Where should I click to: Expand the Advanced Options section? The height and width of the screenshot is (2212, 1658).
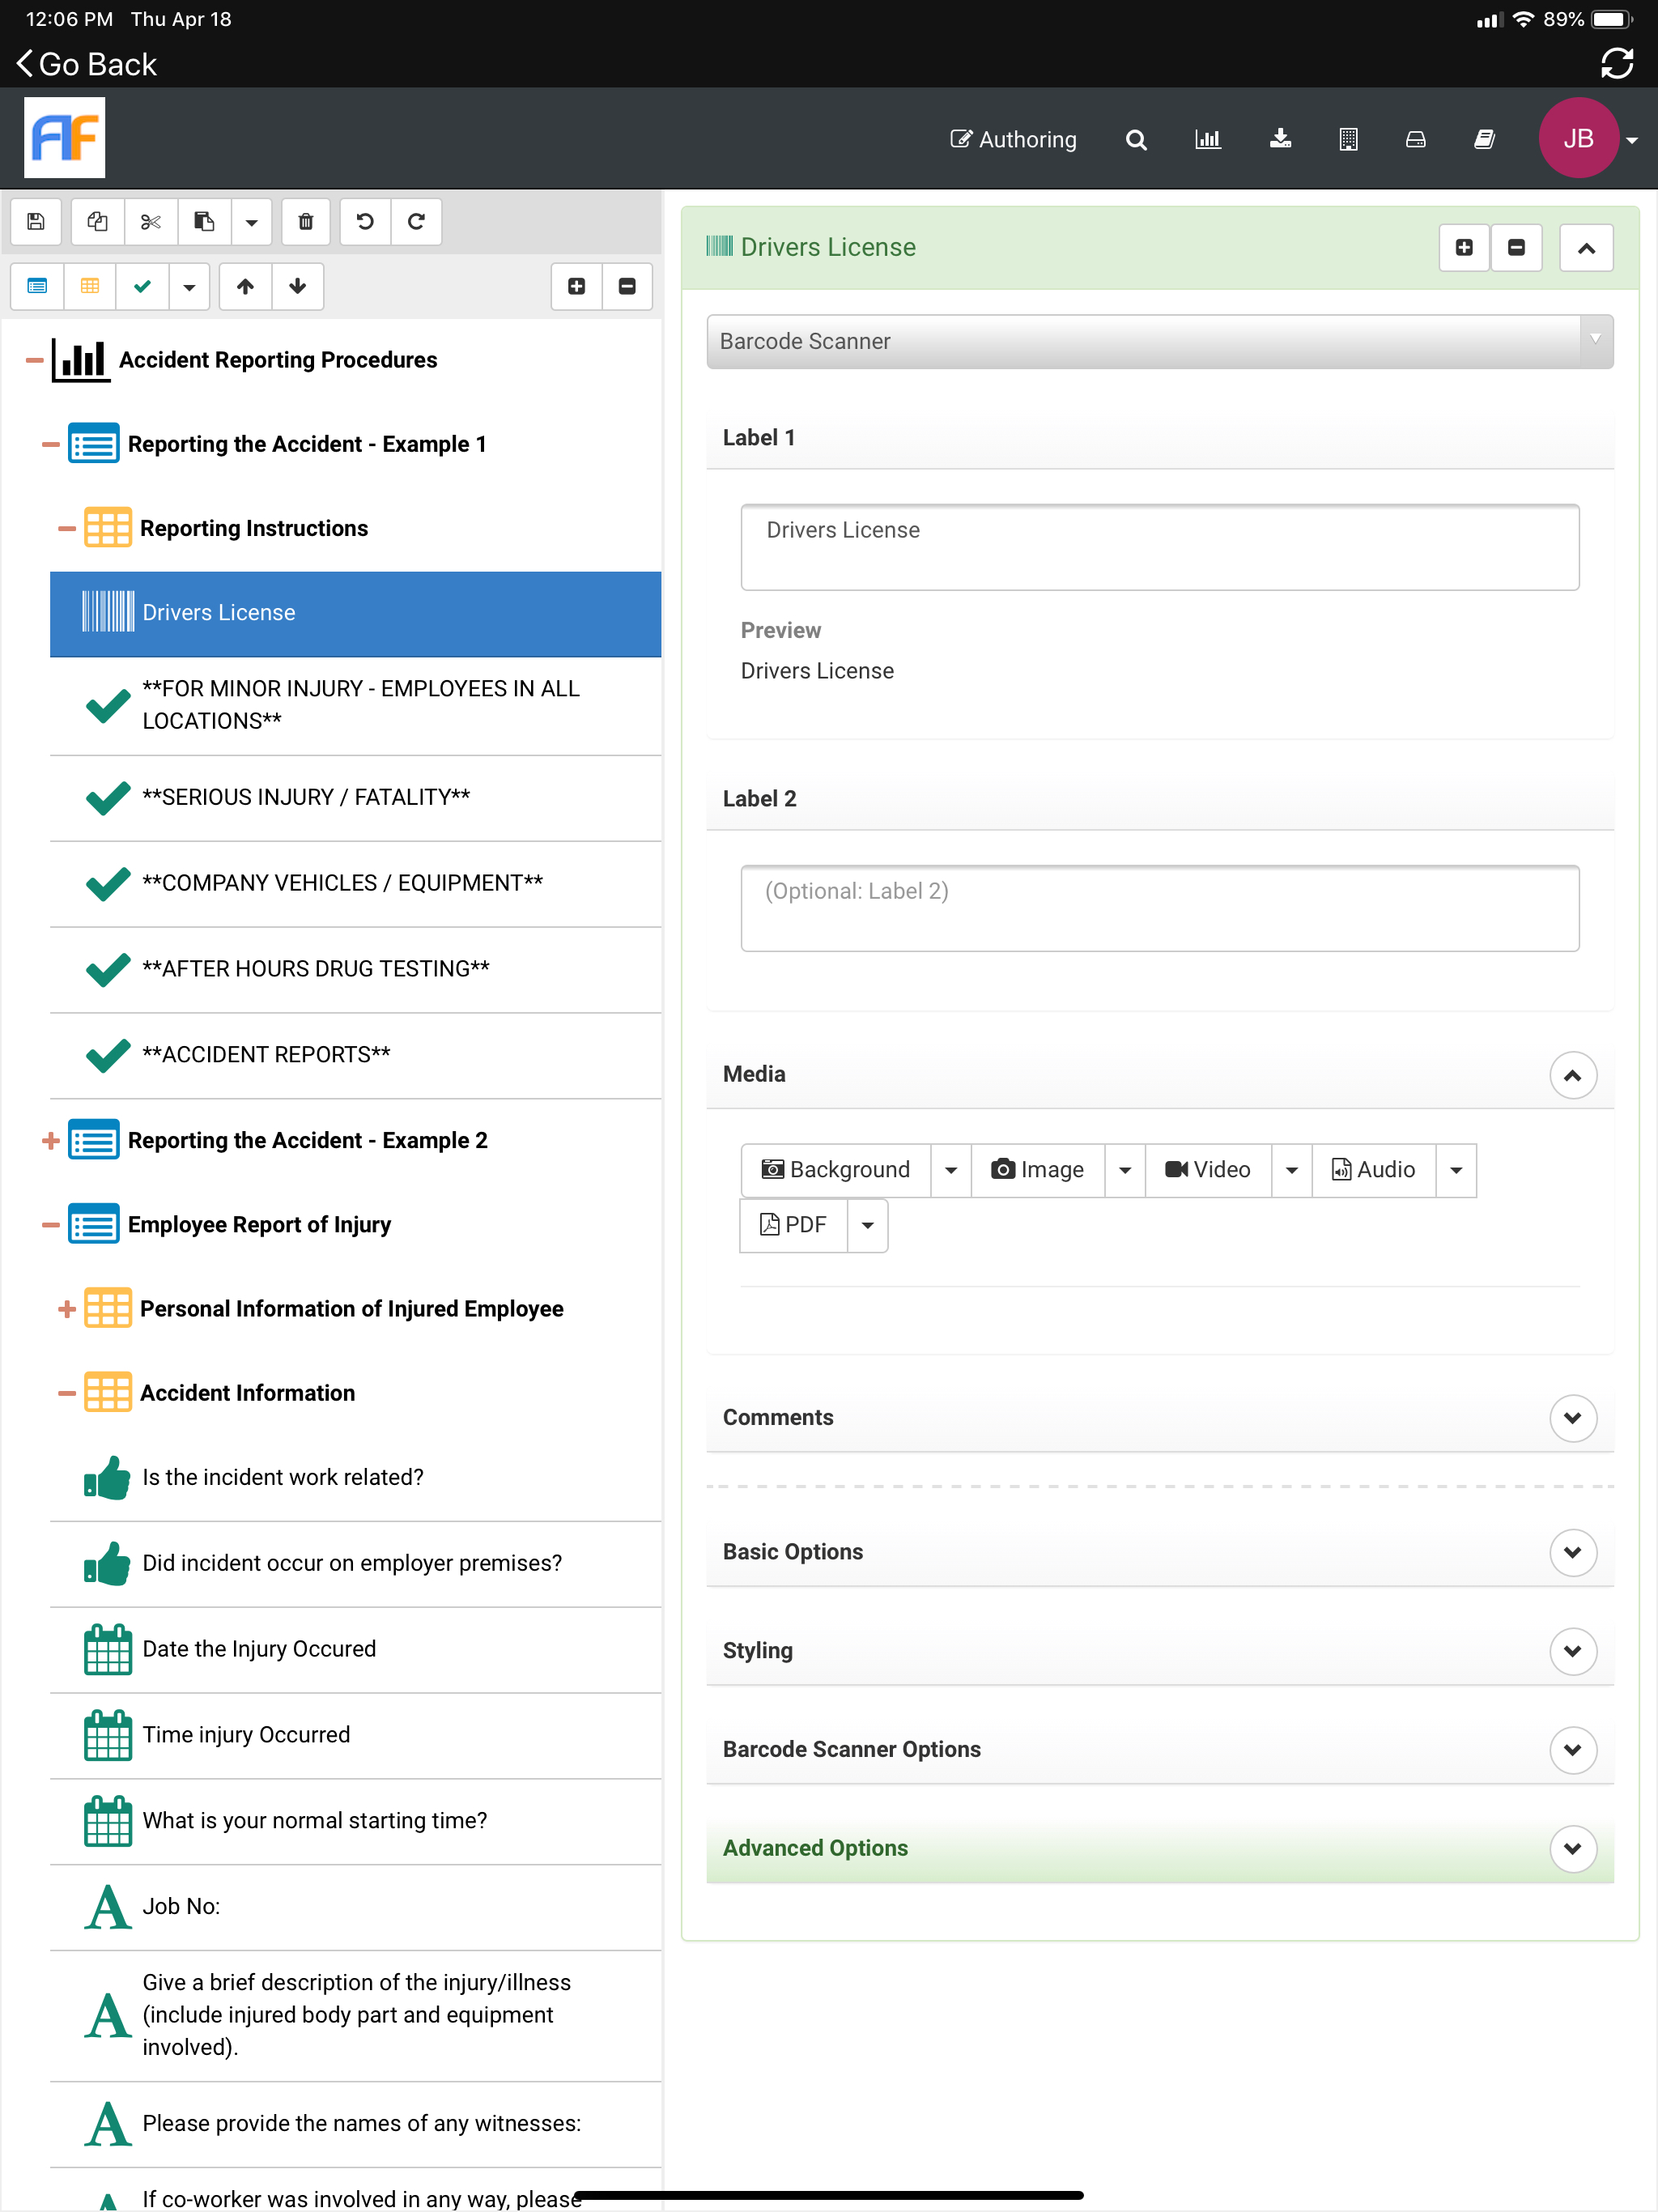pos(1572,1849)
